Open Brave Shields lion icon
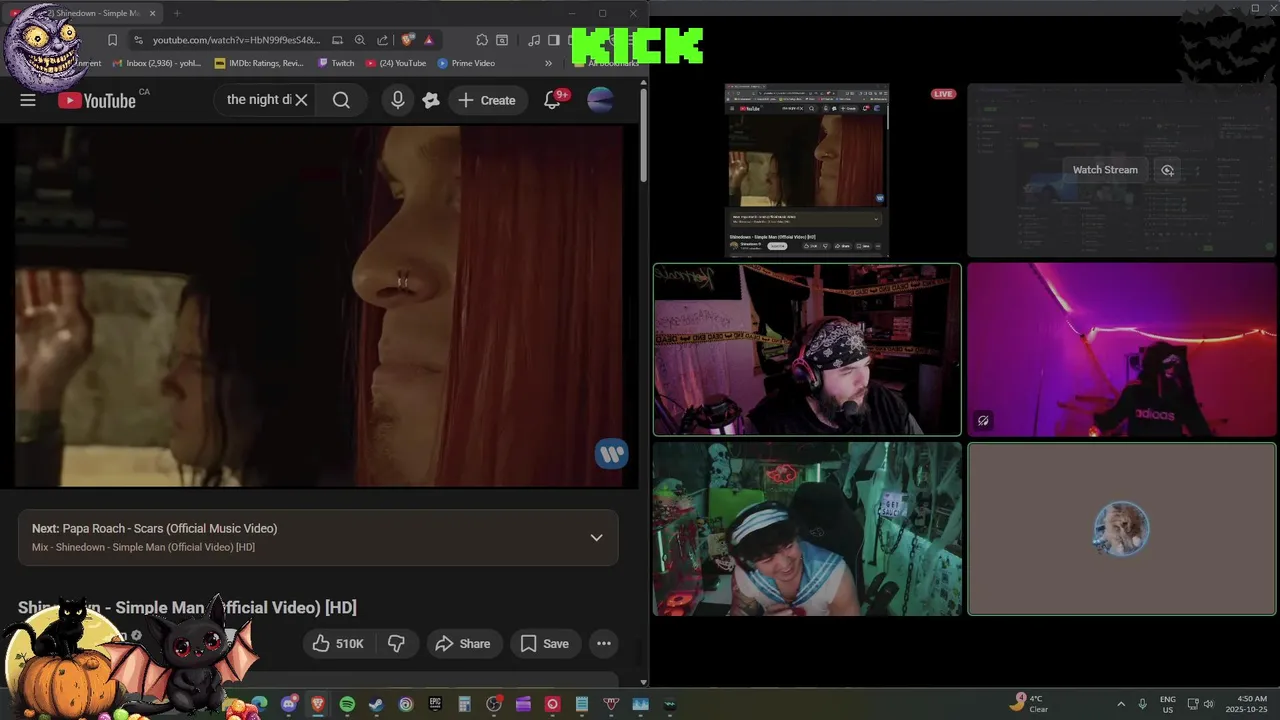The height and width of the screenshot is (720, 1280). point(407,40)
